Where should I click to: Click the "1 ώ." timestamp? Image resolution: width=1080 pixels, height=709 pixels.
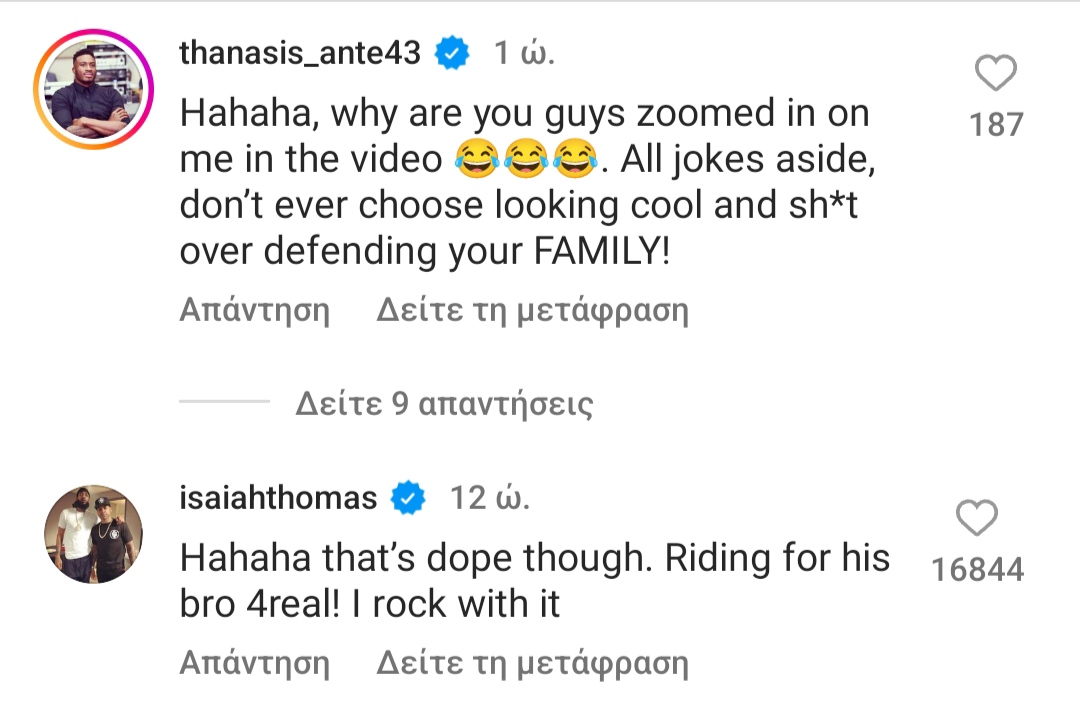pos(525,54)
